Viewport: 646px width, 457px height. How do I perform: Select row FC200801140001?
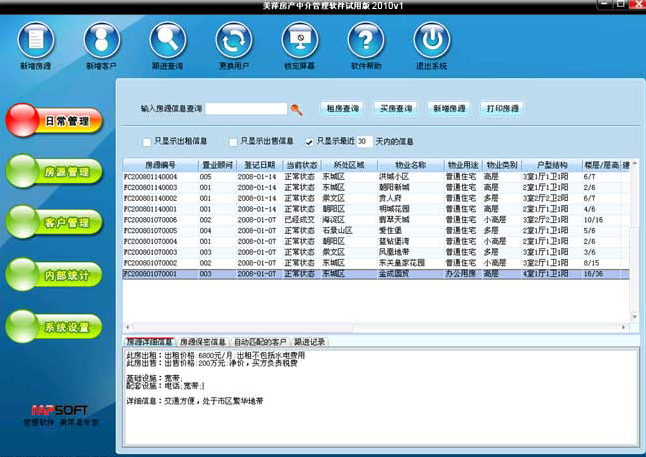pos(376,209)
